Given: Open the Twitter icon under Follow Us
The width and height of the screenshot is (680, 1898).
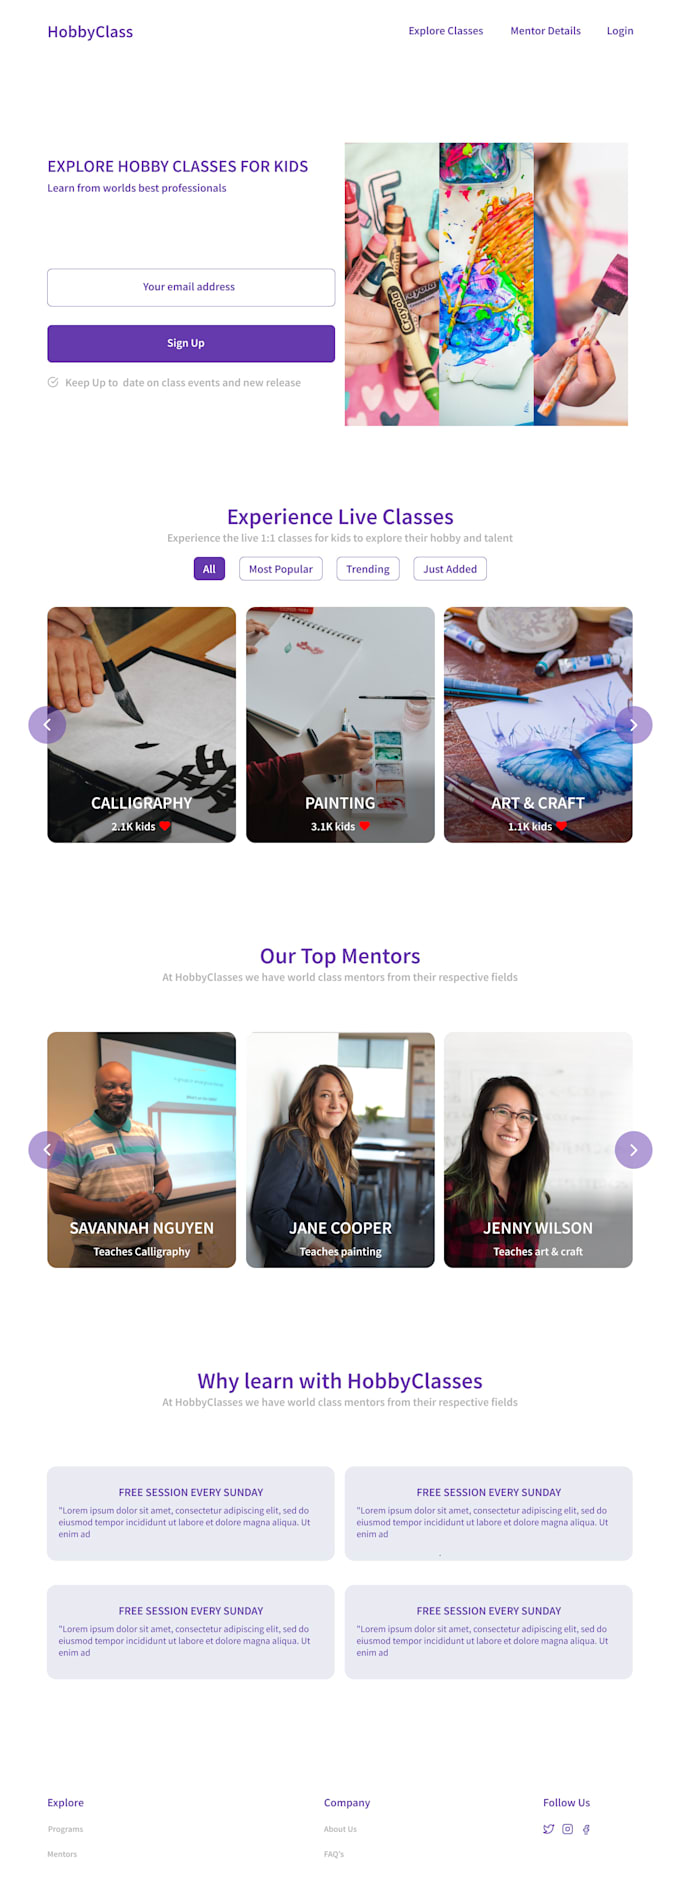Looking at the screenshot, I should point(548,1829).
